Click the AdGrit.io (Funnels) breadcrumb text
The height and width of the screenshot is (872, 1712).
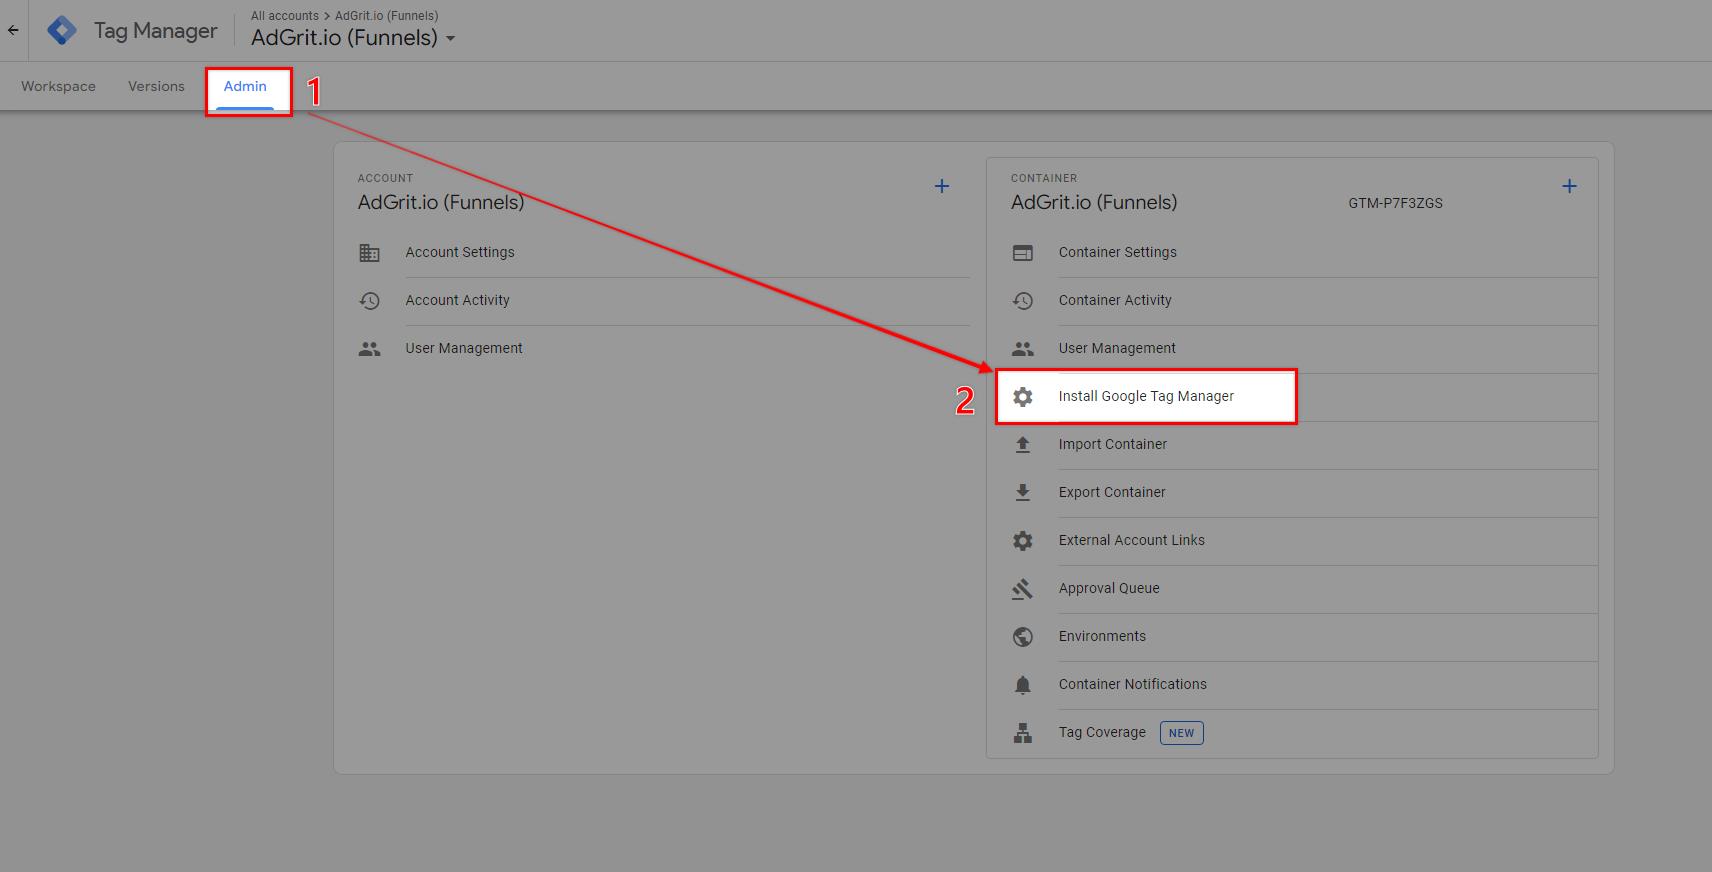pos(386,15)
